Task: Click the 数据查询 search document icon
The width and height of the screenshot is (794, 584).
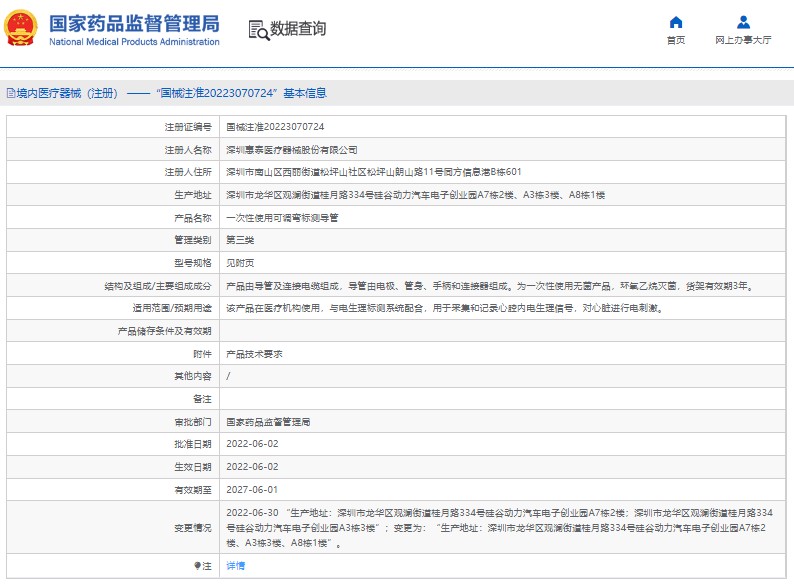Action: (258, 30)
